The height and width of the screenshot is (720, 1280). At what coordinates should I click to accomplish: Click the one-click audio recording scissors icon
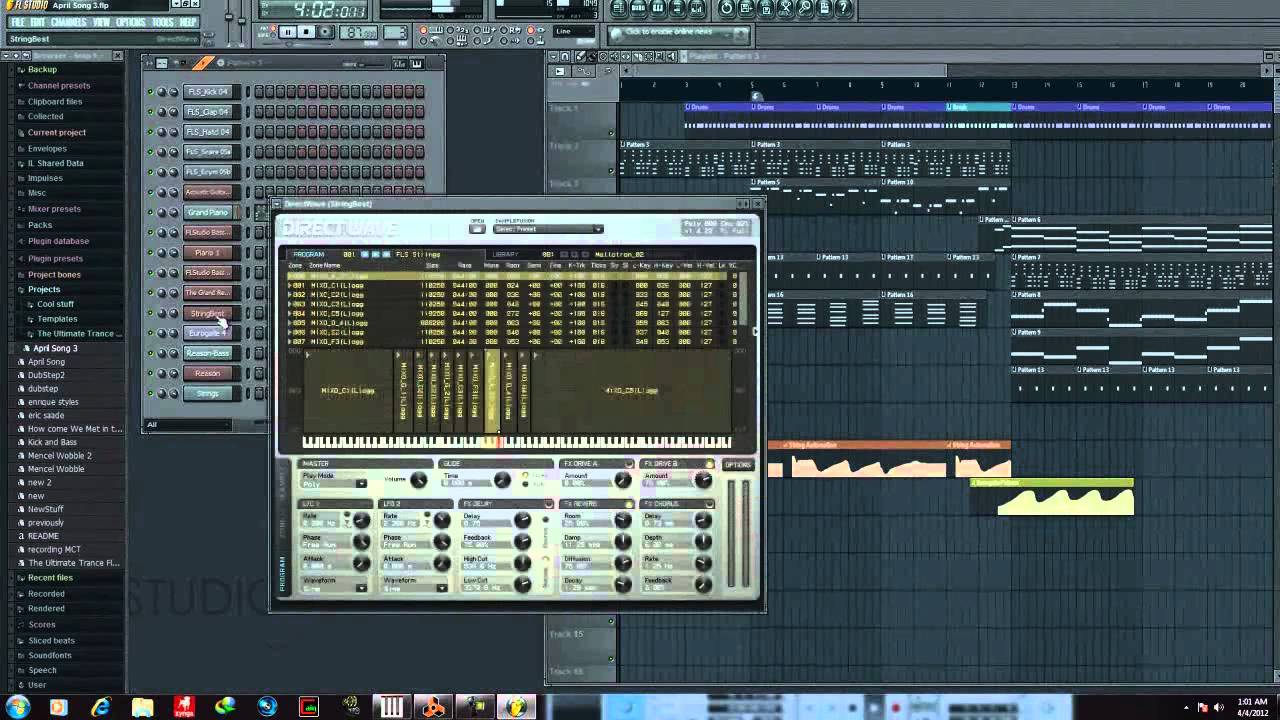[x=786, y=8]
